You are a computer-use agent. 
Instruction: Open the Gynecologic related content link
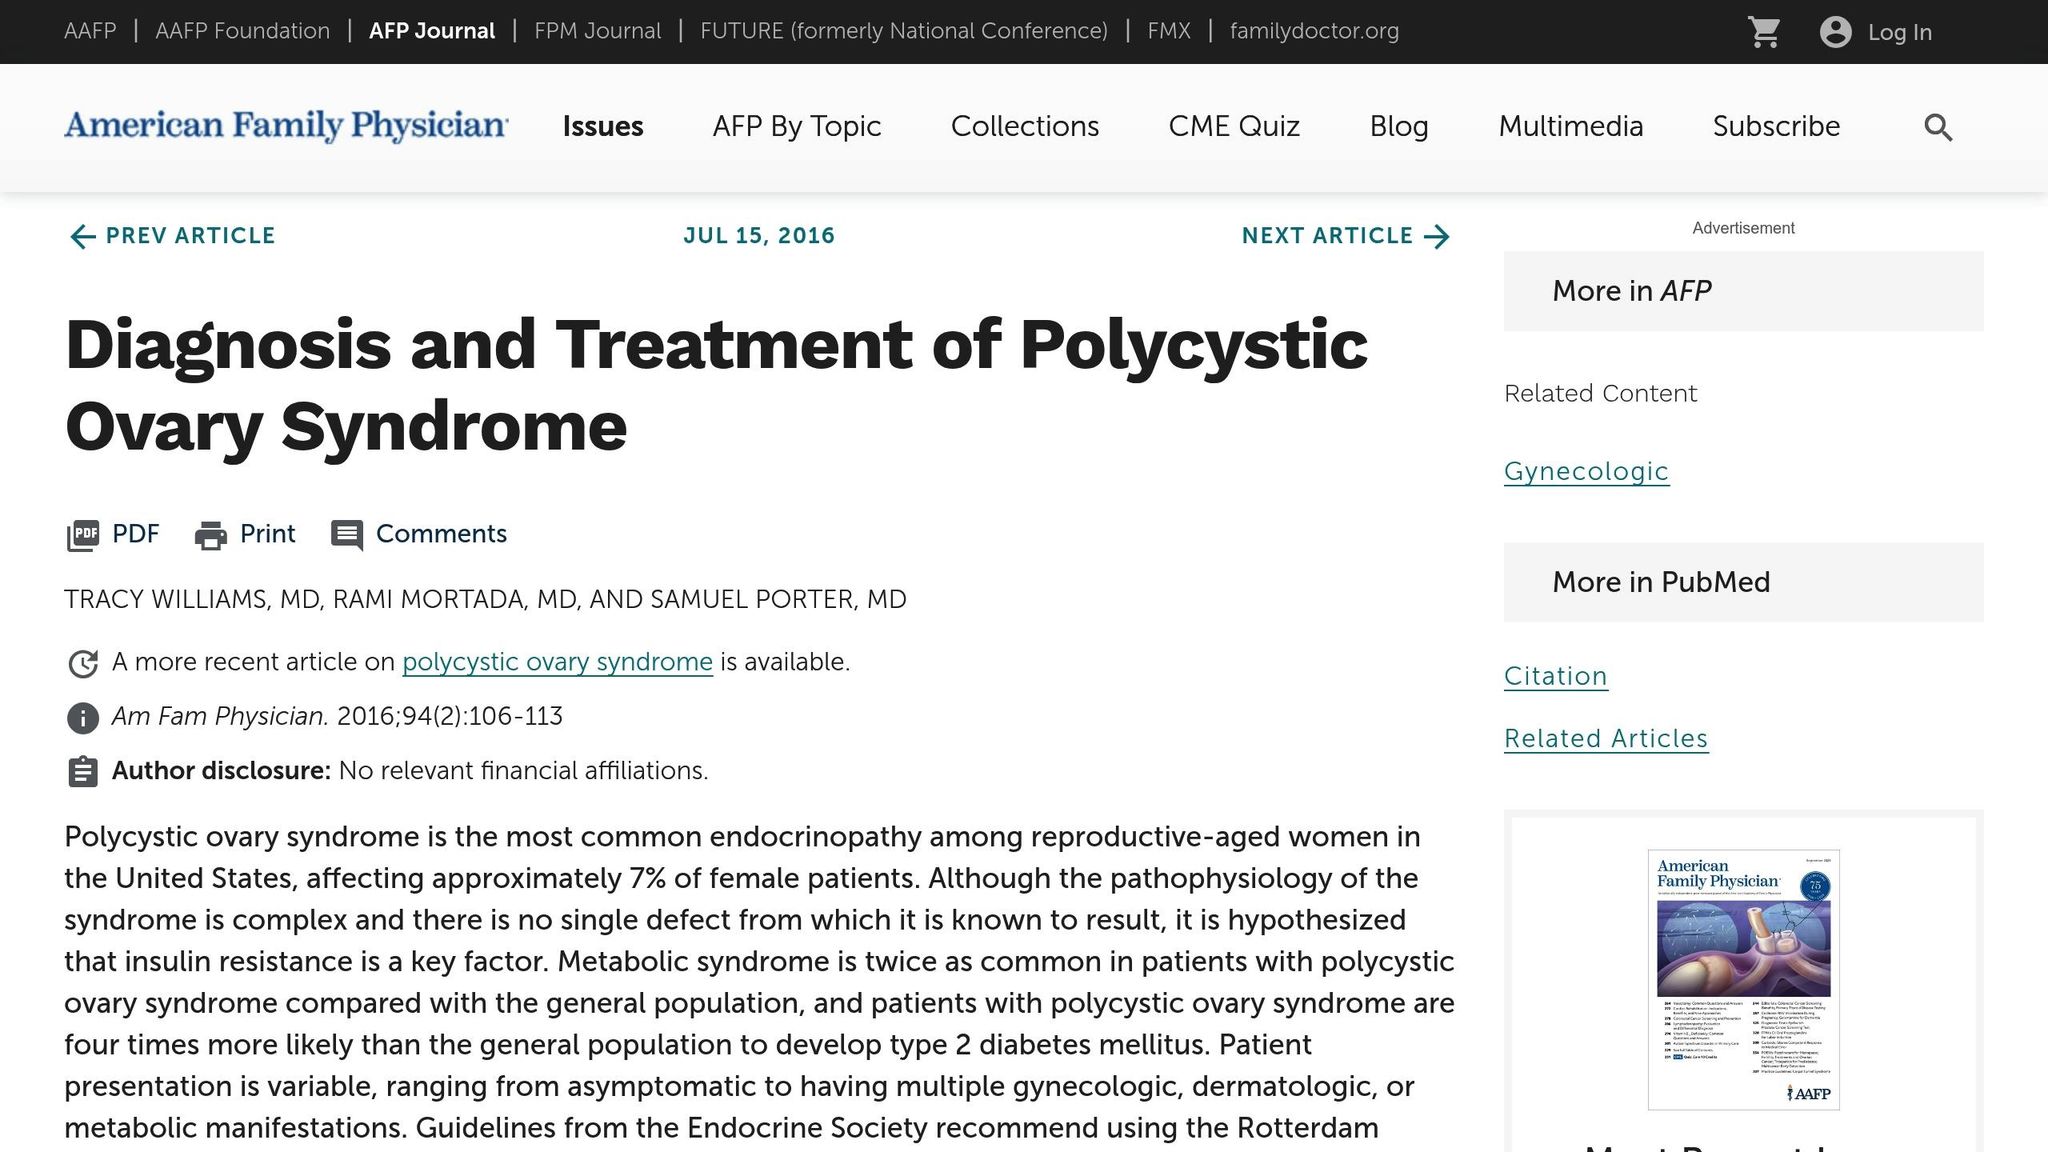point(1586,471)
